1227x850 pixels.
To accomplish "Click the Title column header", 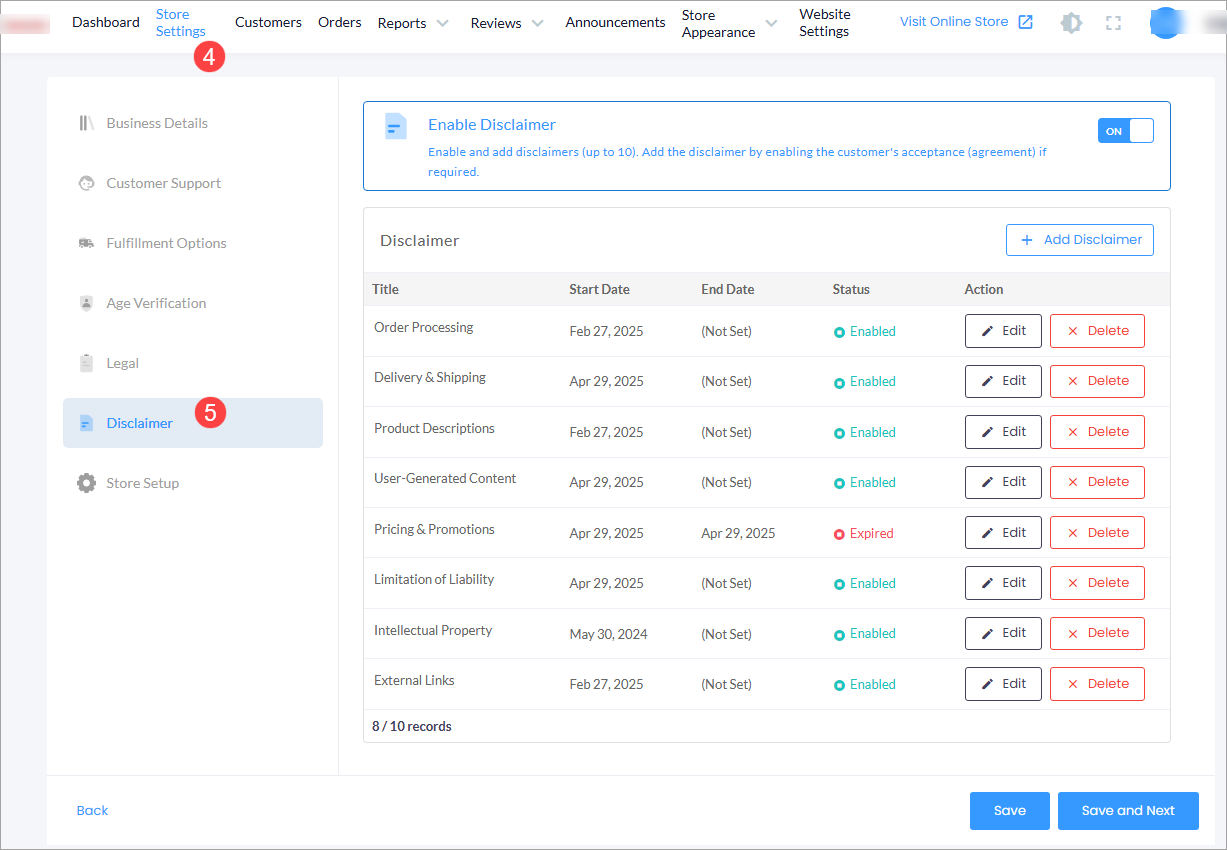I will (x=385, y=289).
